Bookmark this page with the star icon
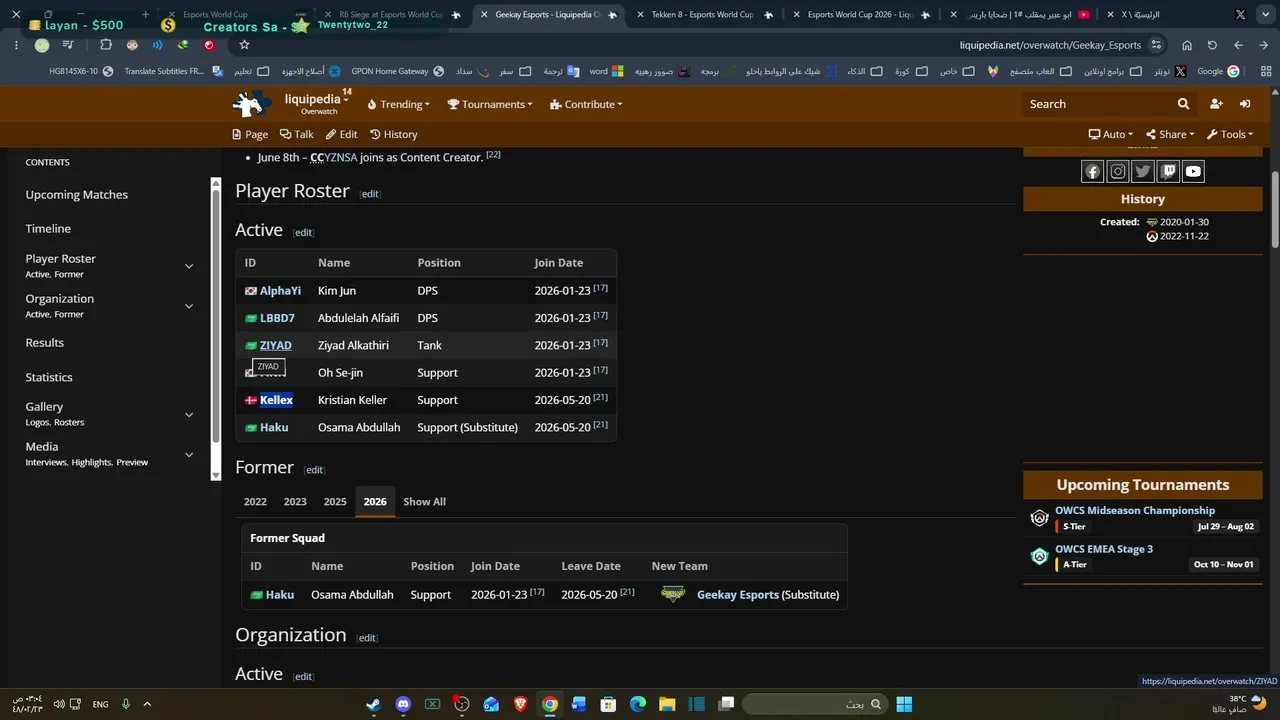1280x720 pixels. tap(244, 45)
